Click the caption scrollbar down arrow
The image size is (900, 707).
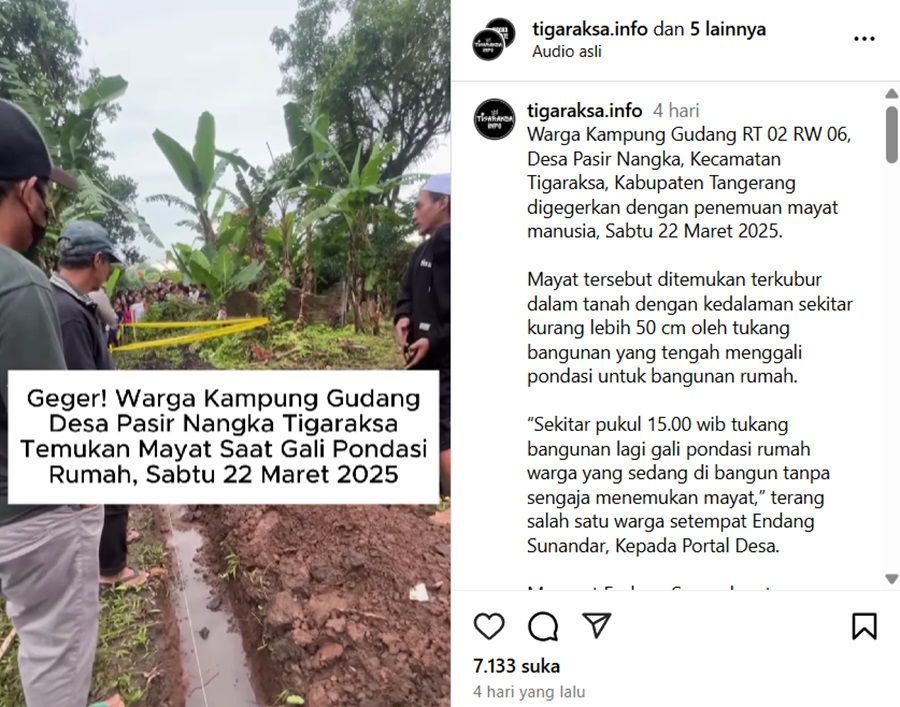891,579
